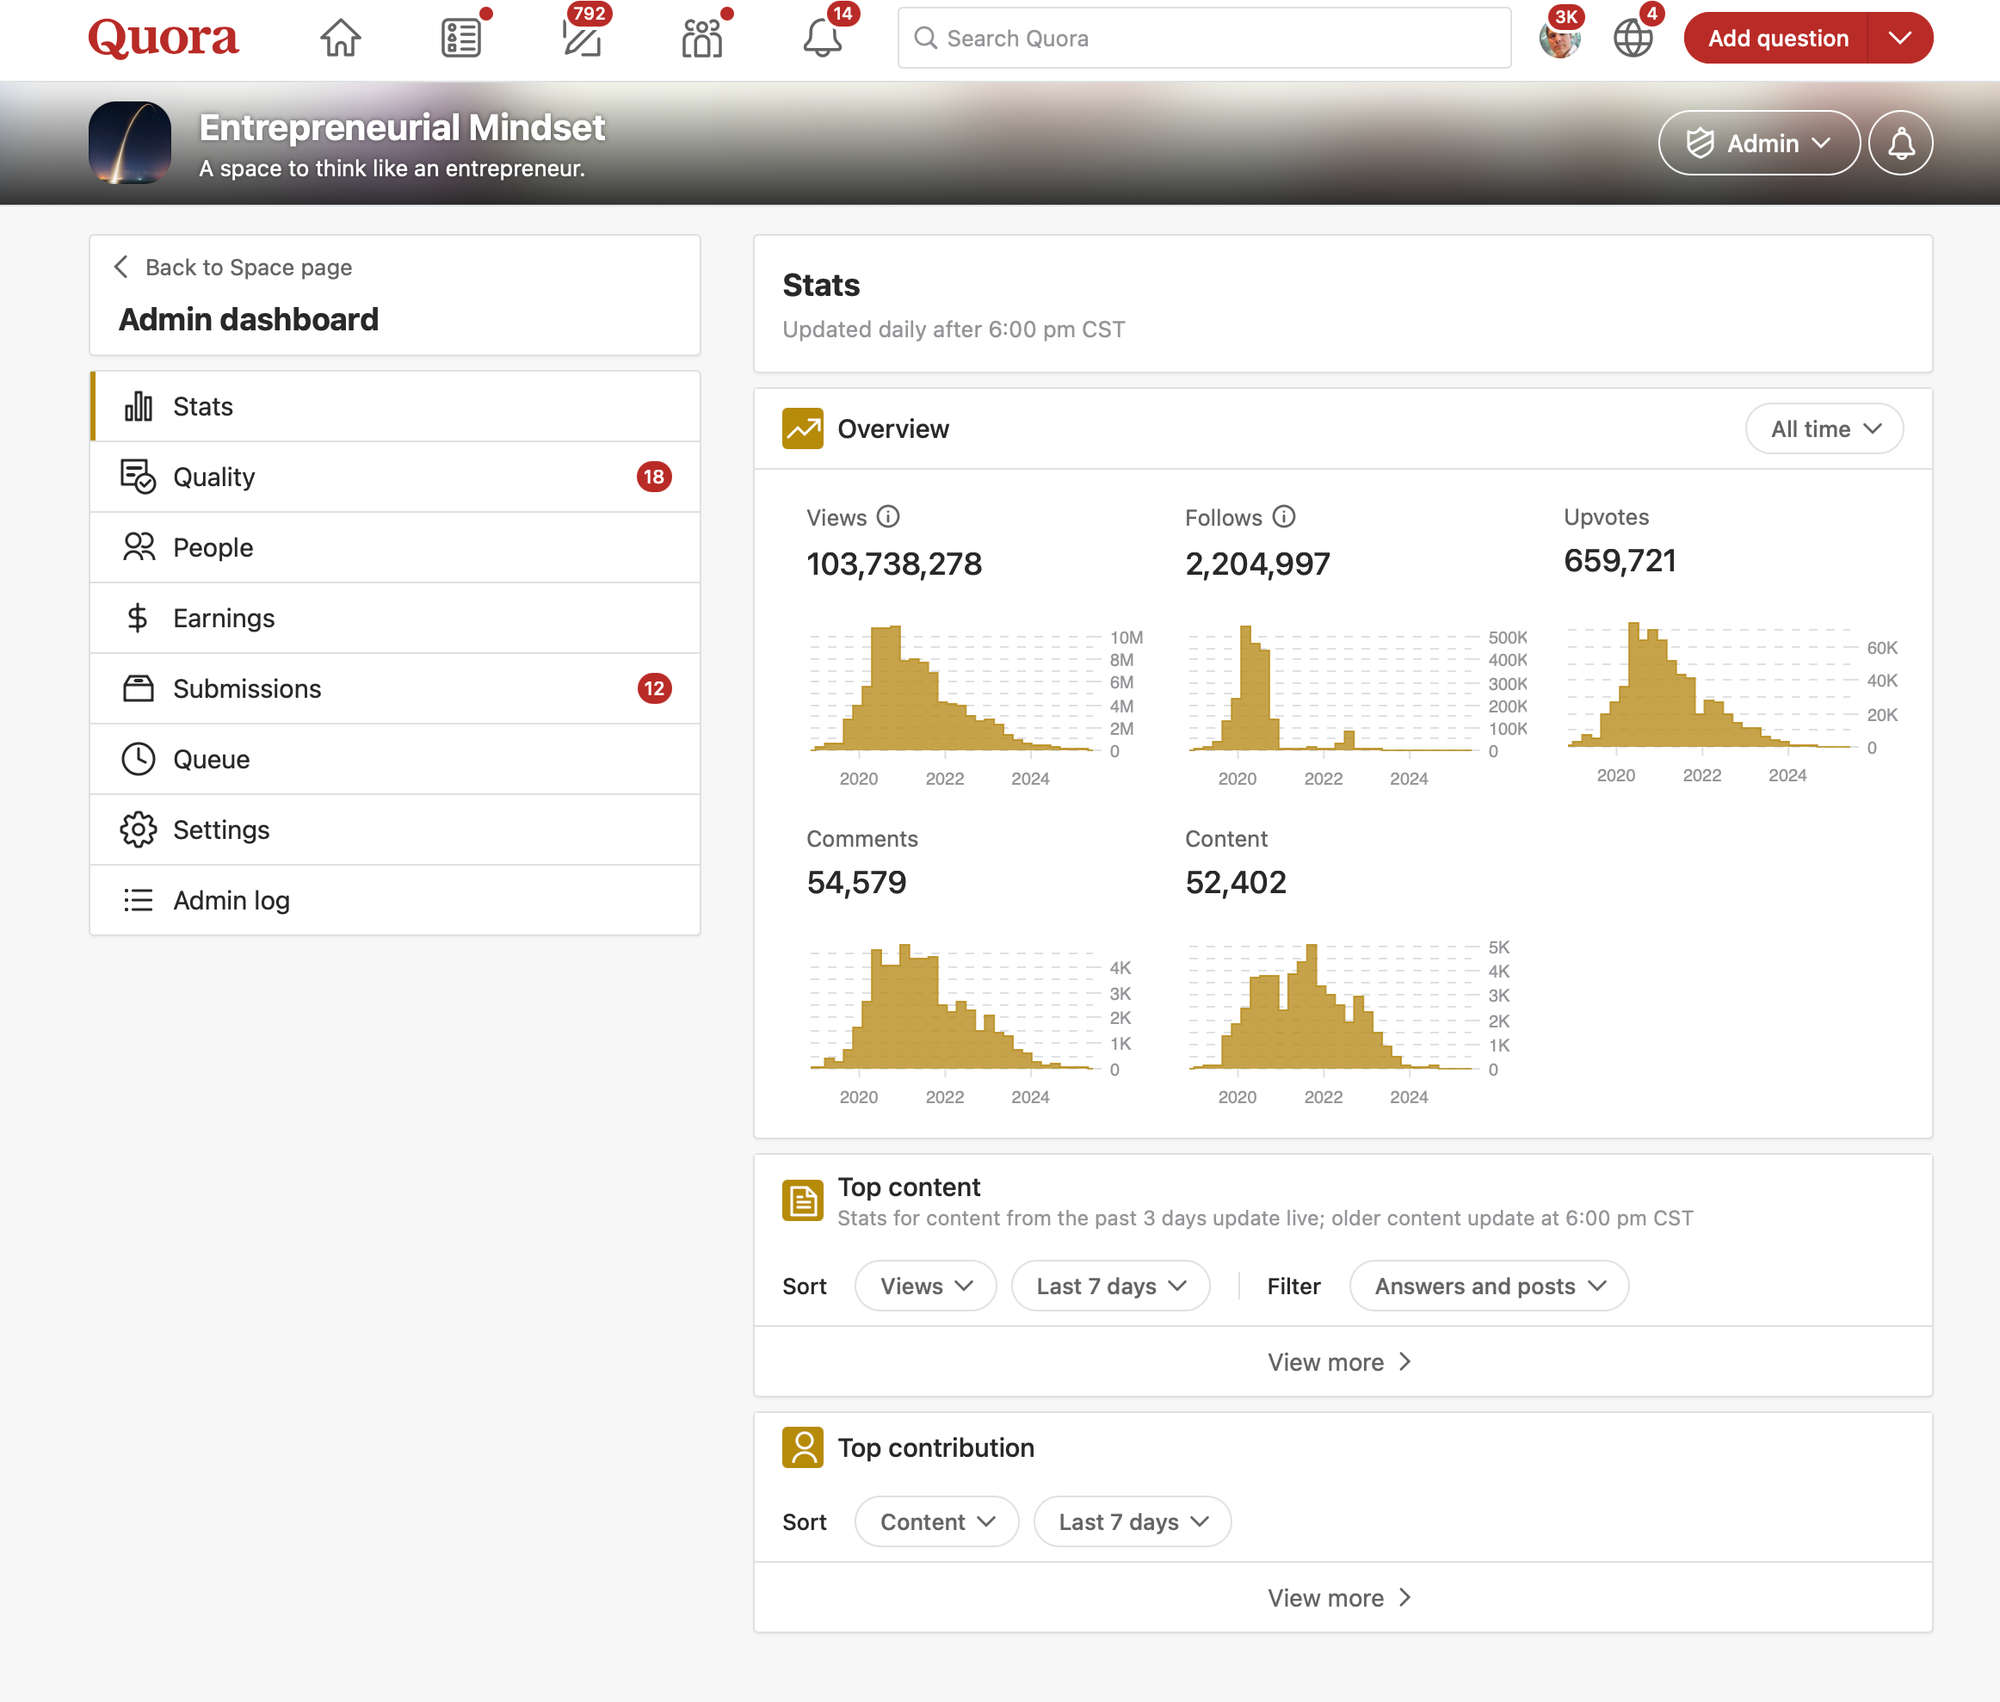Select the Stats sidebar item
The image size is (2000, 1702).
[x=395, y=406]
